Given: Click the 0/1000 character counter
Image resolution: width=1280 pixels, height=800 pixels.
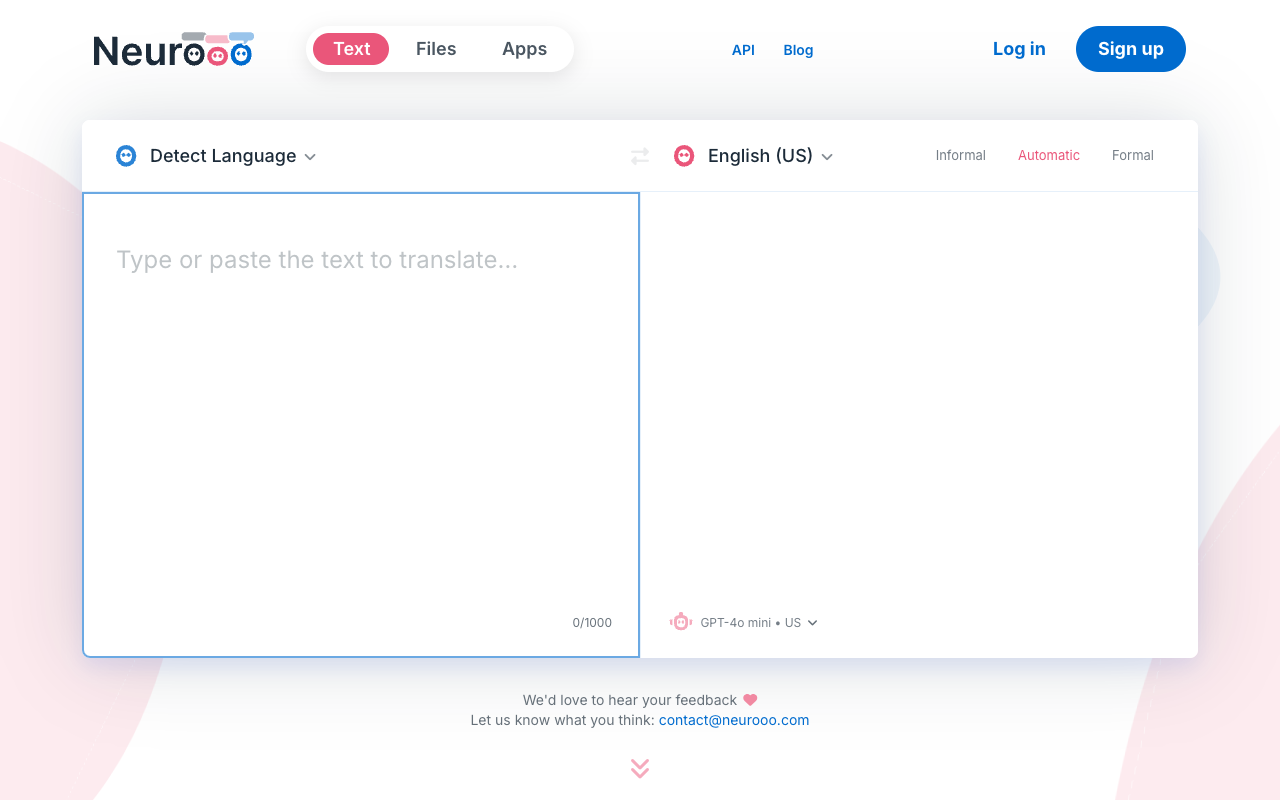Looking at the screenshot, I should (592, 623).
